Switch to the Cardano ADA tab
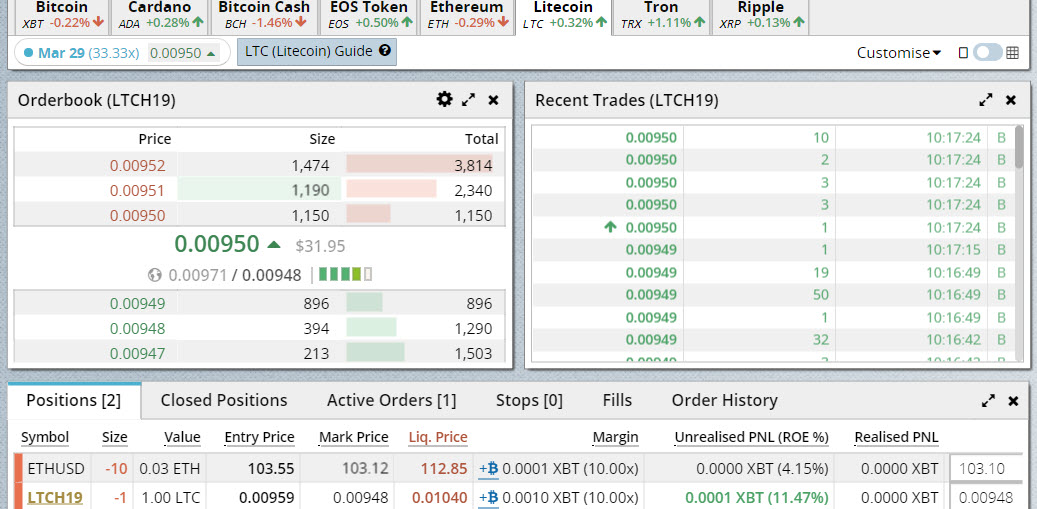Viewport: 1037px width, 509px height. pyautogui.click(x=159, y=16)
